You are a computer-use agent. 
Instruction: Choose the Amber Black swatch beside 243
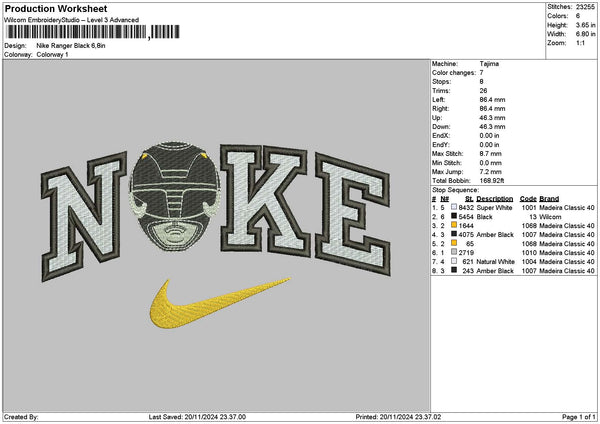coord(454,271)
